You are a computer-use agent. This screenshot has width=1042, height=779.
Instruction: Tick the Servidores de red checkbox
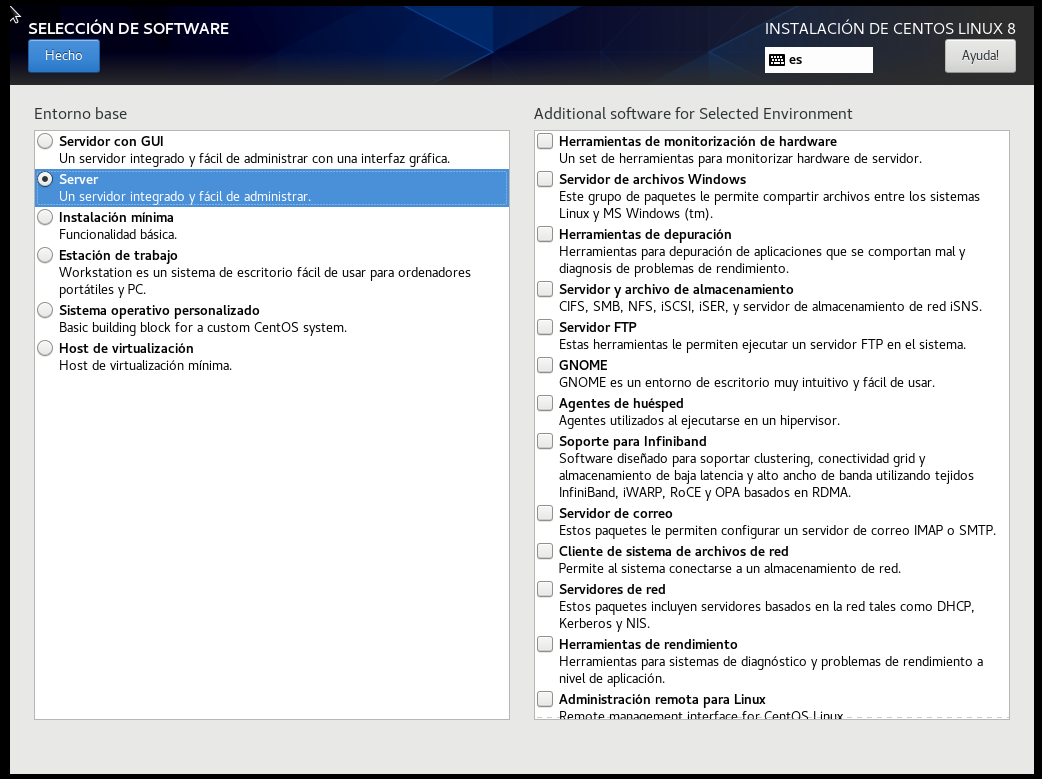coord(545,589)
